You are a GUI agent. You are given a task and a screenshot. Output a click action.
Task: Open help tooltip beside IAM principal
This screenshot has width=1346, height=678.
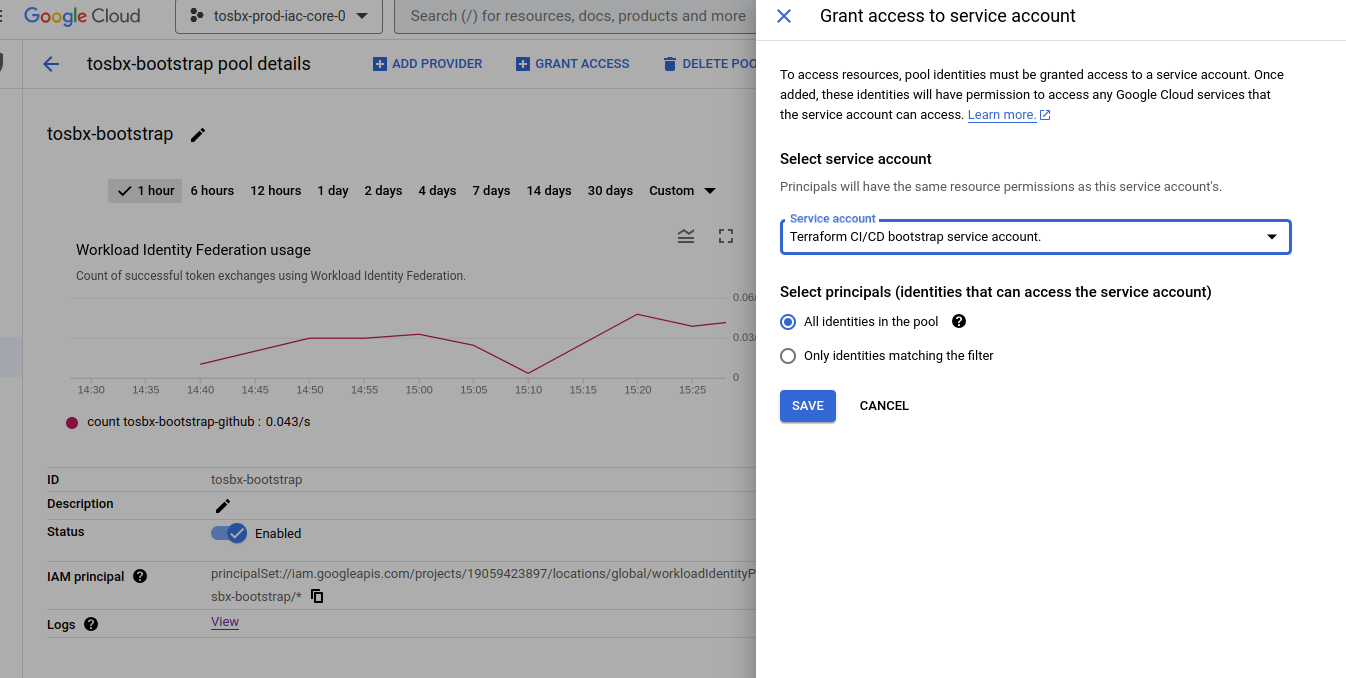pyautogui.click(x=140, y=576)
